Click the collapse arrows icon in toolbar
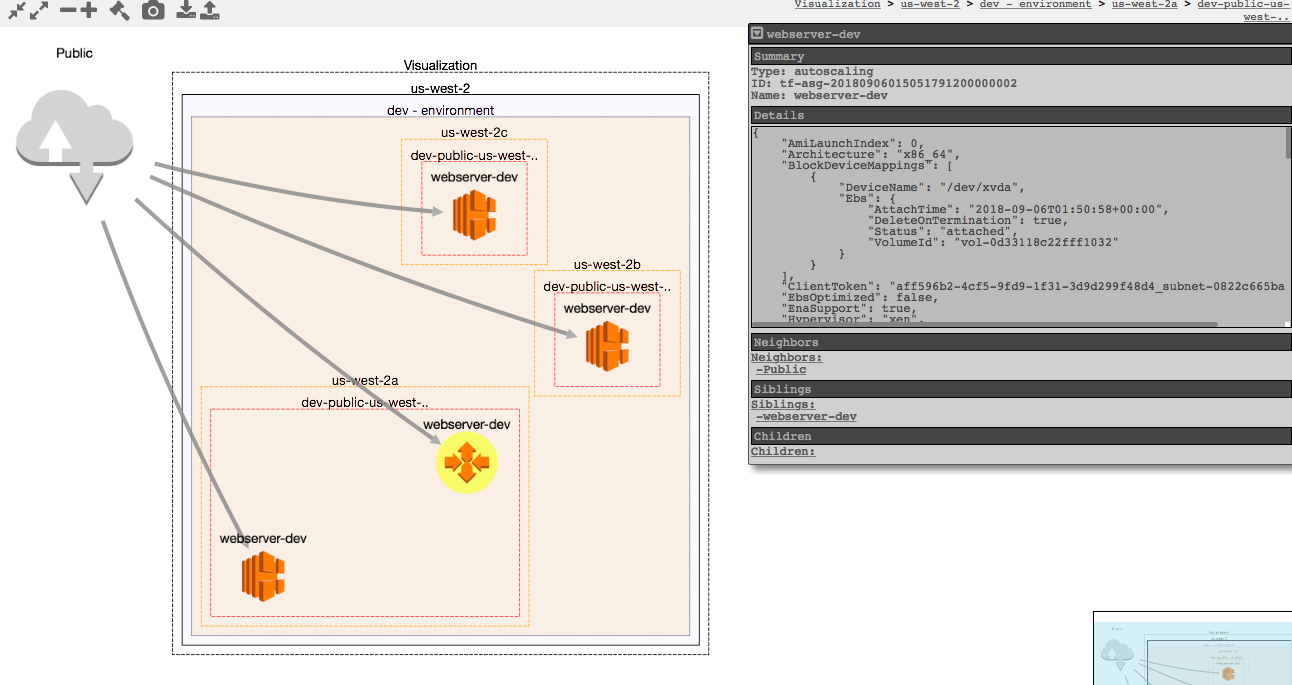The height and width of the screenshot is (685, 1292). coord(16,11)
